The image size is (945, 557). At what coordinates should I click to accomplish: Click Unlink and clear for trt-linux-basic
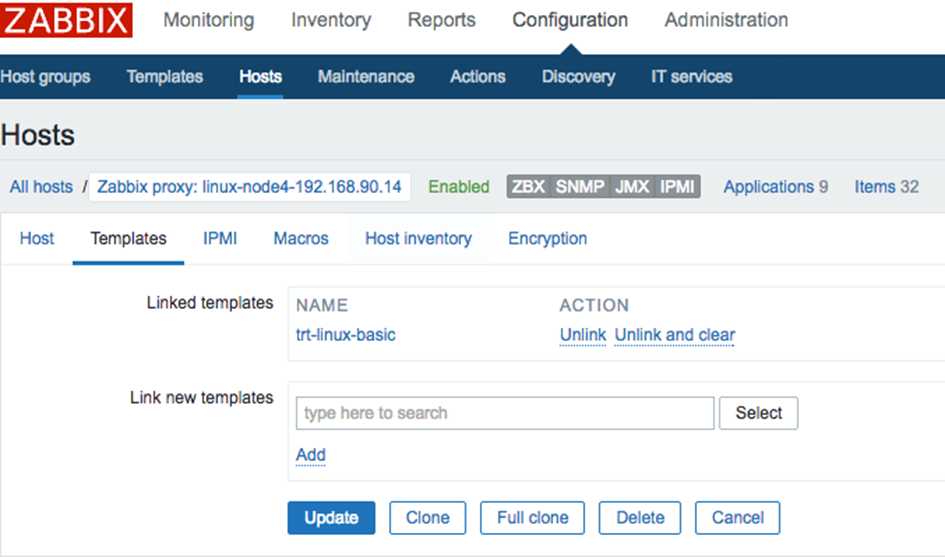coord(674,335)
